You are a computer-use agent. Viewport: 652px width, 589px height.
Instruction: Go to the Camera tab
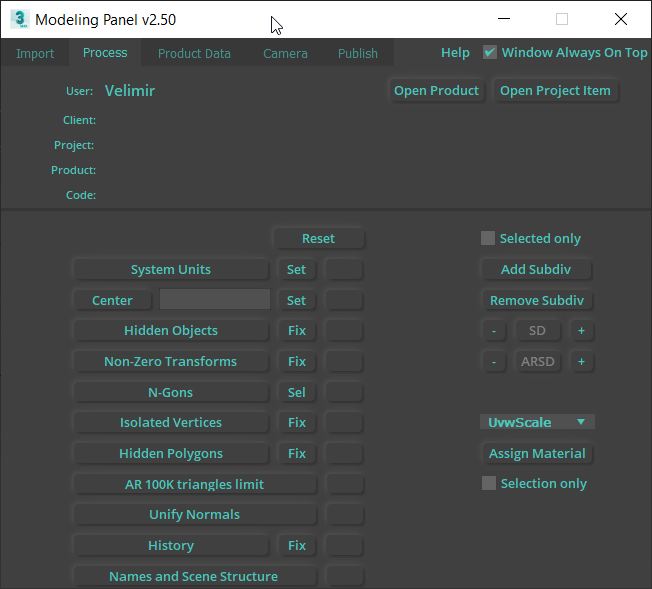tap(285, 53)
